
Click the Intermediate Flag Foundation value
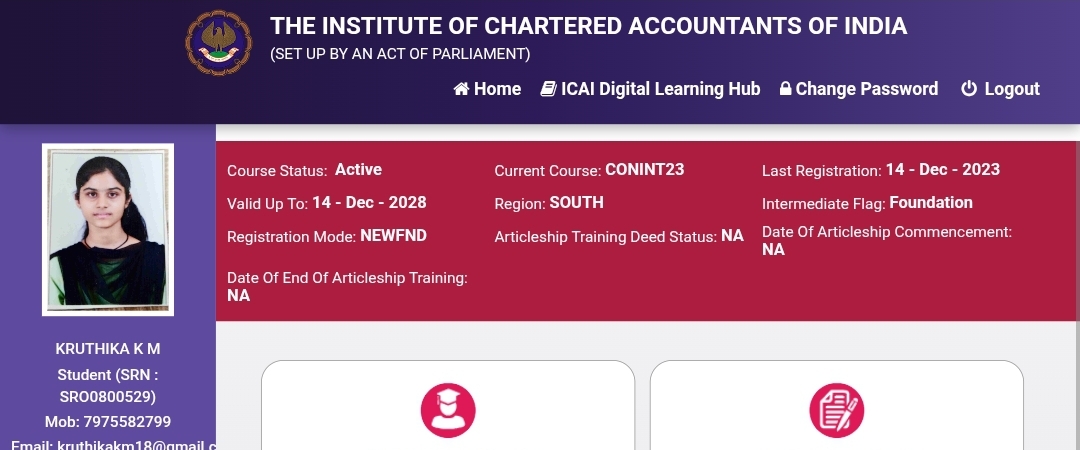930,203
